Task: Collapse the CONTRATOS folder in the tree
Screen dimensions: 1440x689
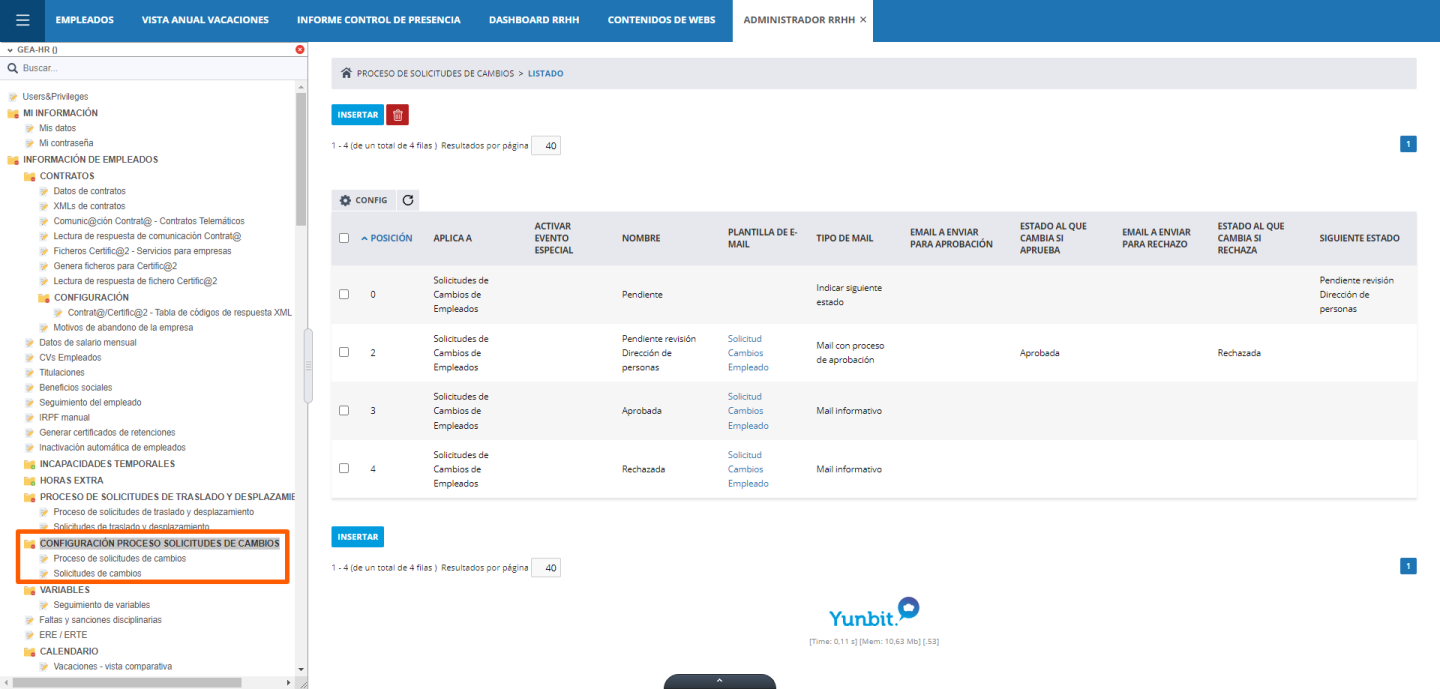Action: (x=30, y=176)
